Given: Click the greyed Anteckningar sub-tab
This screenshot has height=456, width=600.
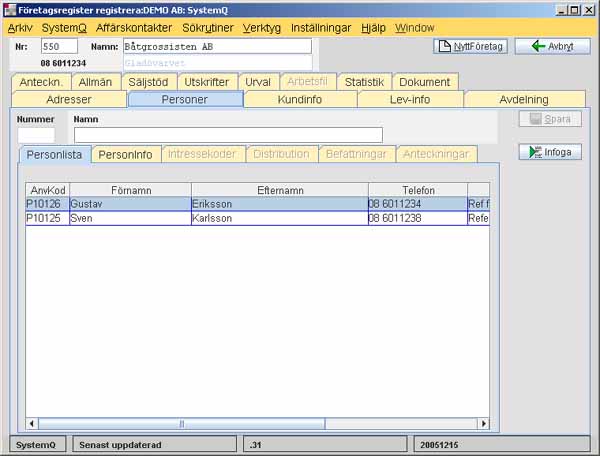Looking at the screenshot, I should (x=436, y=154).
